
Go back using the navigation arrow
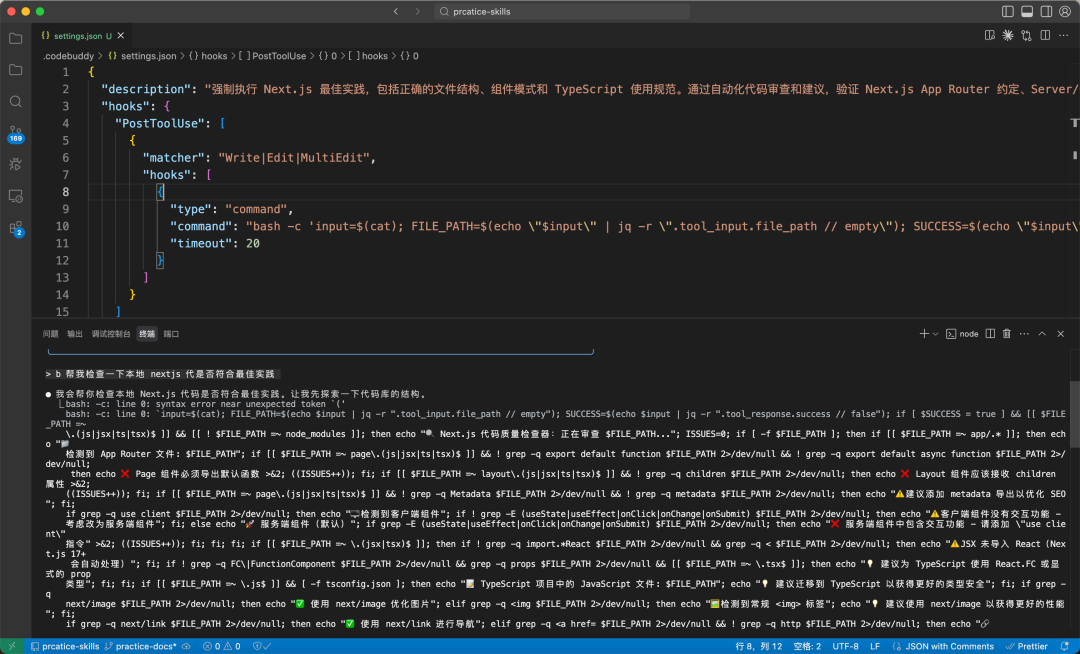tap(396, 11)
